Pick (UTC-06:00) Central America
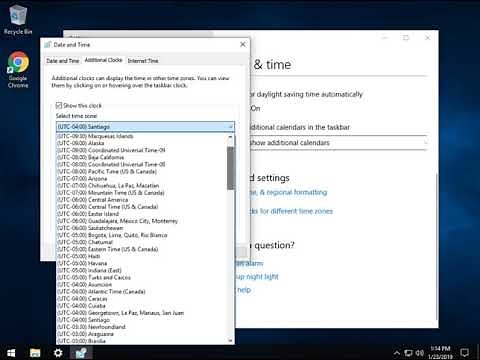This screenshot has height=360, width=480. (142, 200)
